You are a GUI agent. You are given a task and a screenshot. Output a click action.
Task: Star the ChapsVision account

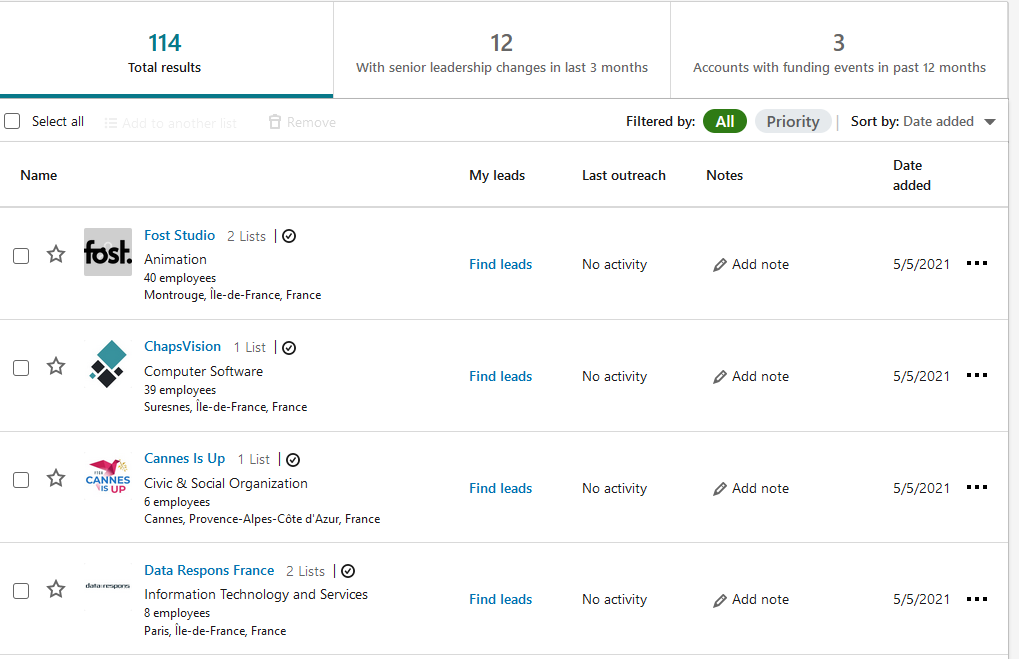tap(56, 367)
